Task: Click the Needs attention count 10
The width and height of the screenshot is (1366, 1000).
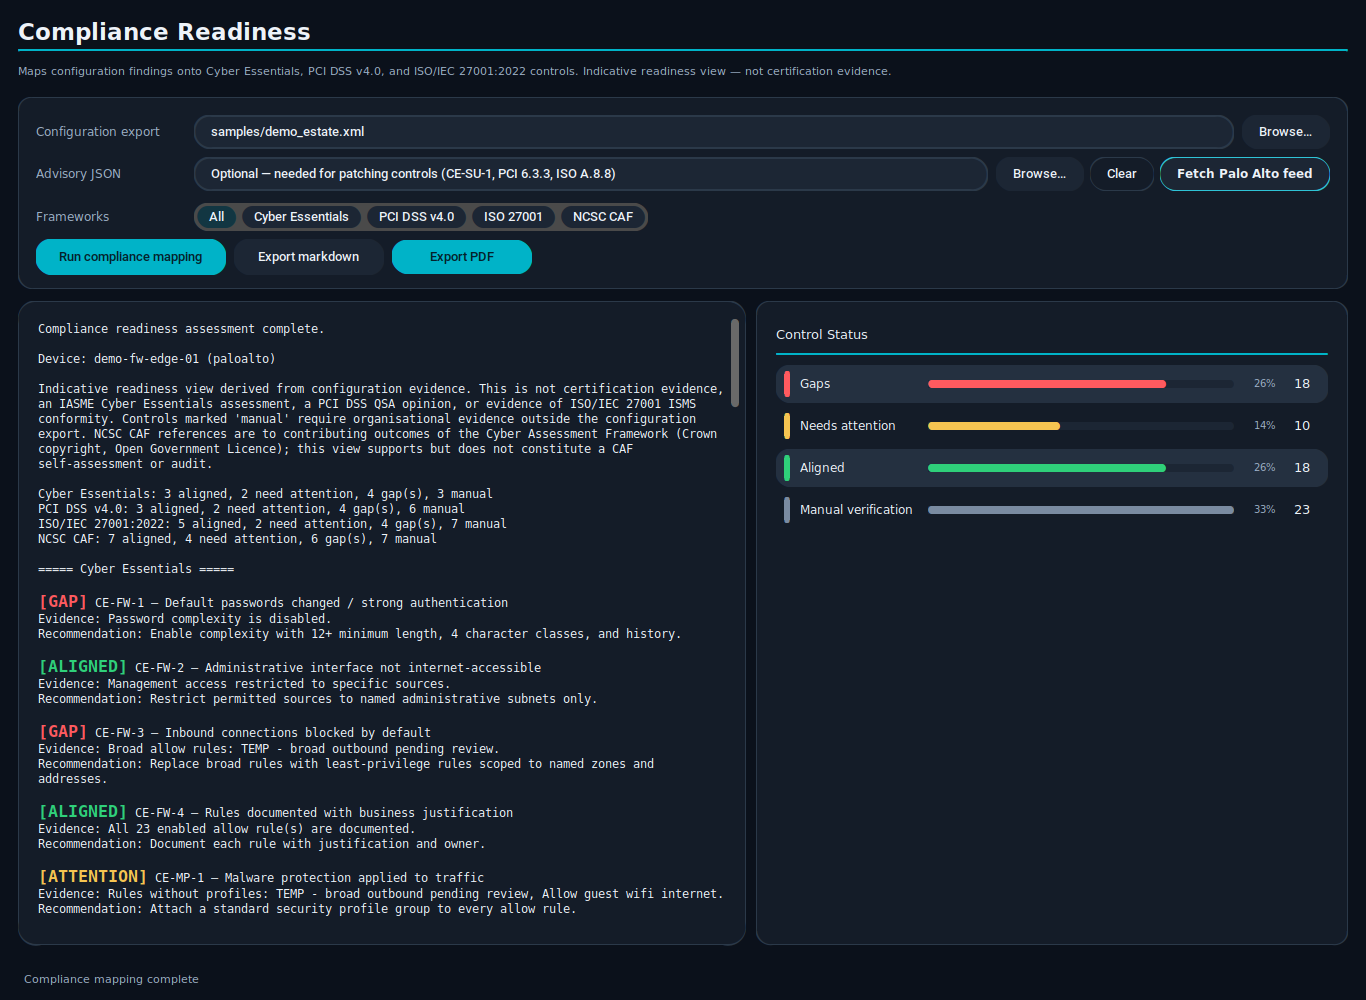Action: tap(1302, 426)
